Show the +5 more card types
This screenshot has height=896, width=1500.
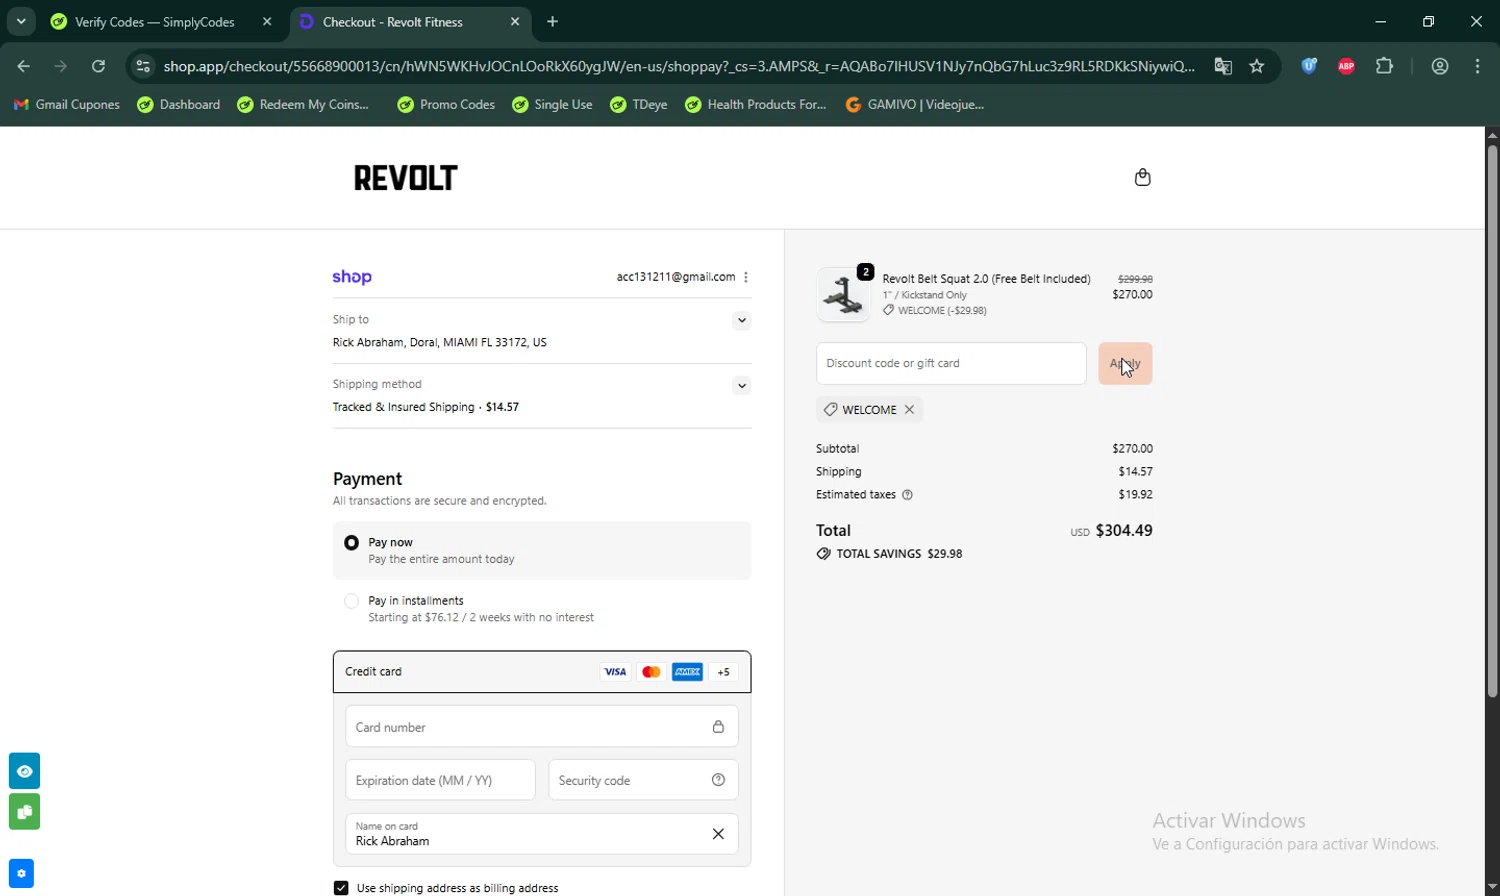pyautogui.click(x=723, y=672)
